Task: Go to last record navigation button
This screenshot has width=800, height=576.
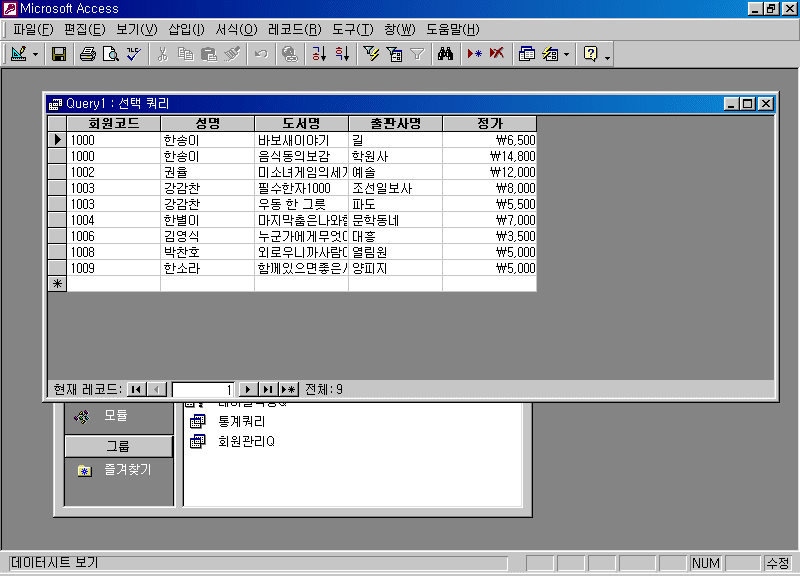Action: point(268,390)
